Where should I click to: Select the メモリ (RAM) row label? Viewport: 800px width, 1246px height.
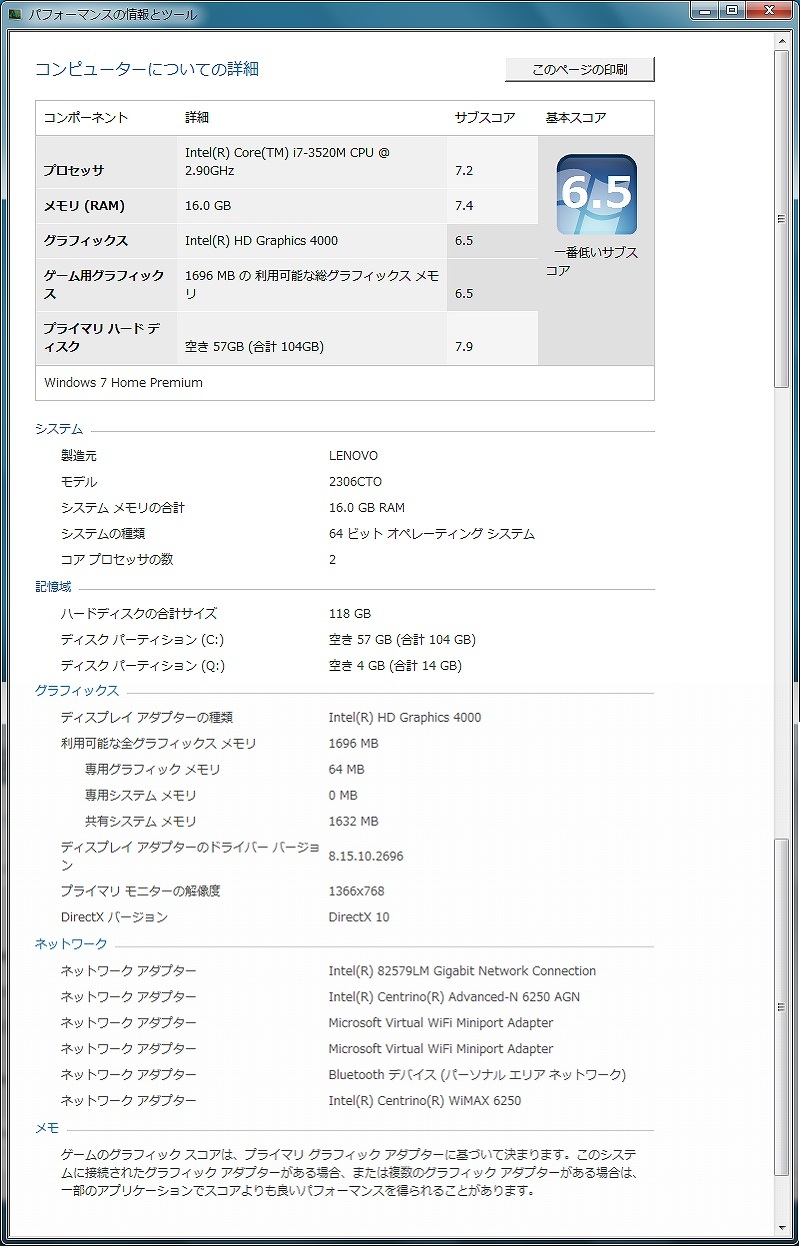(x=83, y=206)
